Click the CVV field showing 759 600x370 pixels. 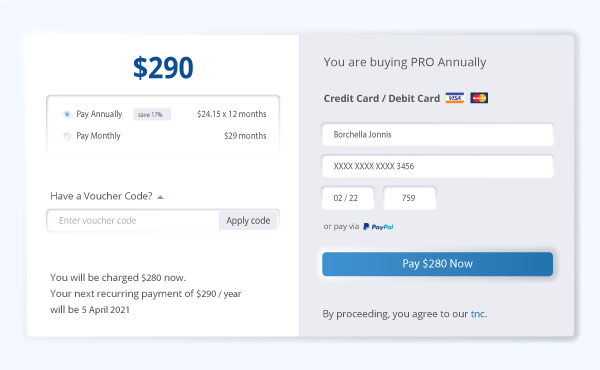410,198
